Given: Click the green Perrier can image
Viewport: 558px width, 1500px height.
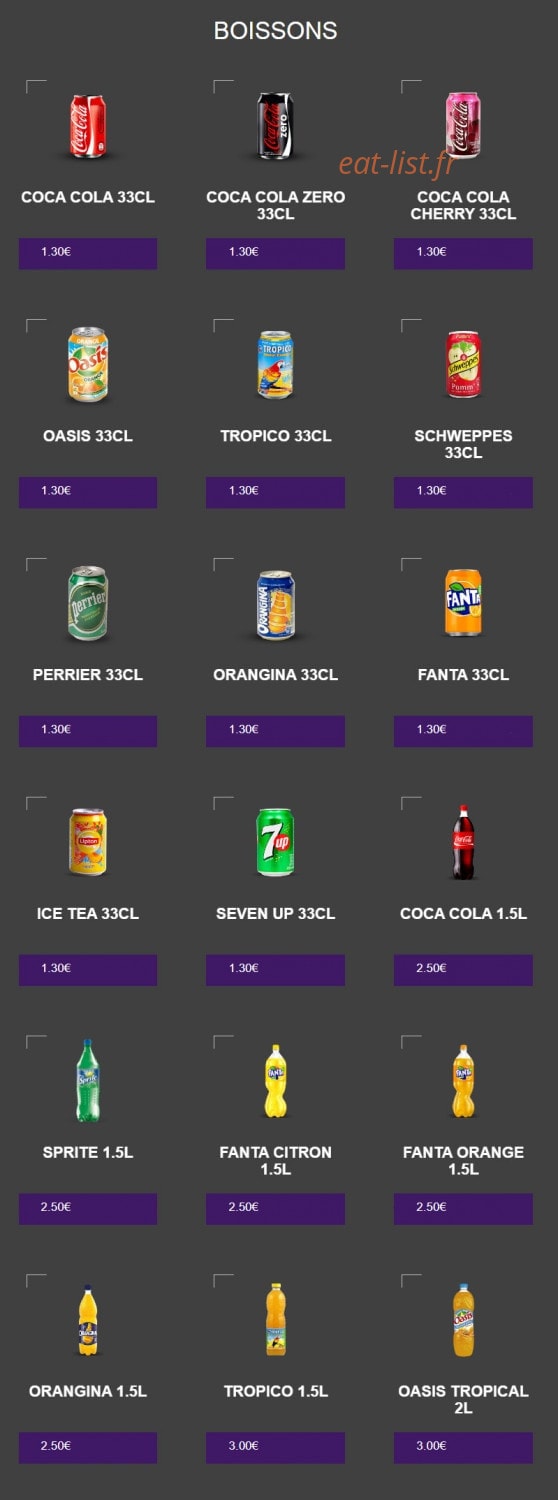Looking at the screenshot, I should (x=87, y=604).
